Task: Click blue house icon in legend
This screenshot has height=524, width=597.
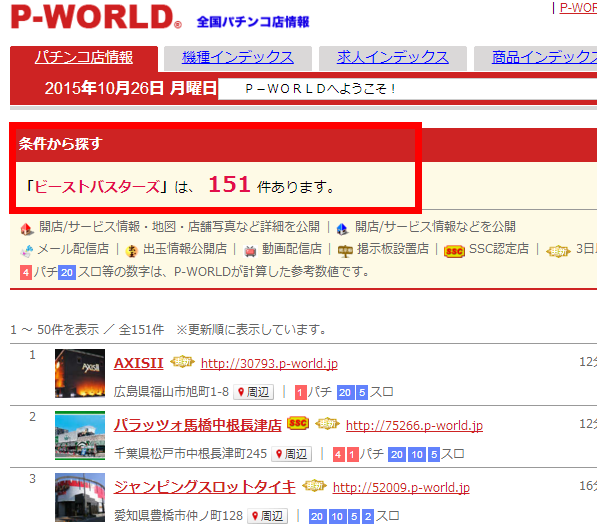Action: 342,228
